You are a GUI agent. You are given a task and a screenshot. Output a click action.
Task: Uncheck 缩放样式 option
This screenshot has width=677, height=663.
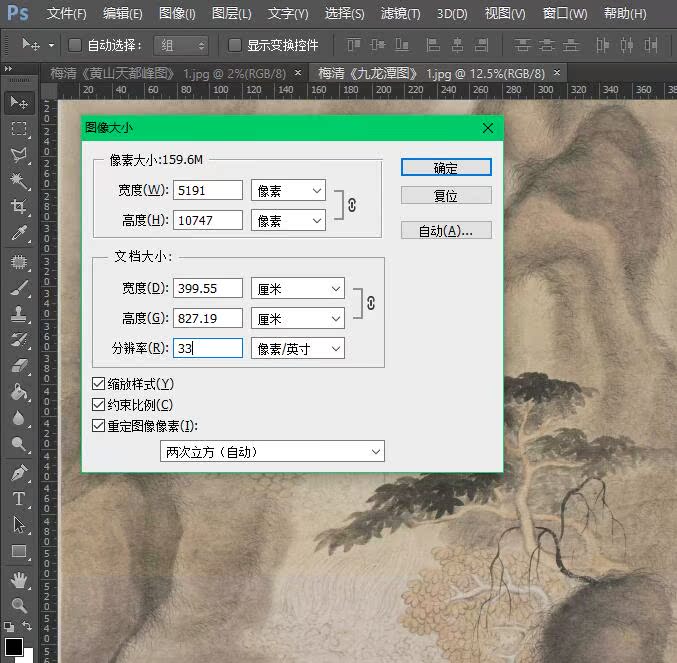click(98, 383)
